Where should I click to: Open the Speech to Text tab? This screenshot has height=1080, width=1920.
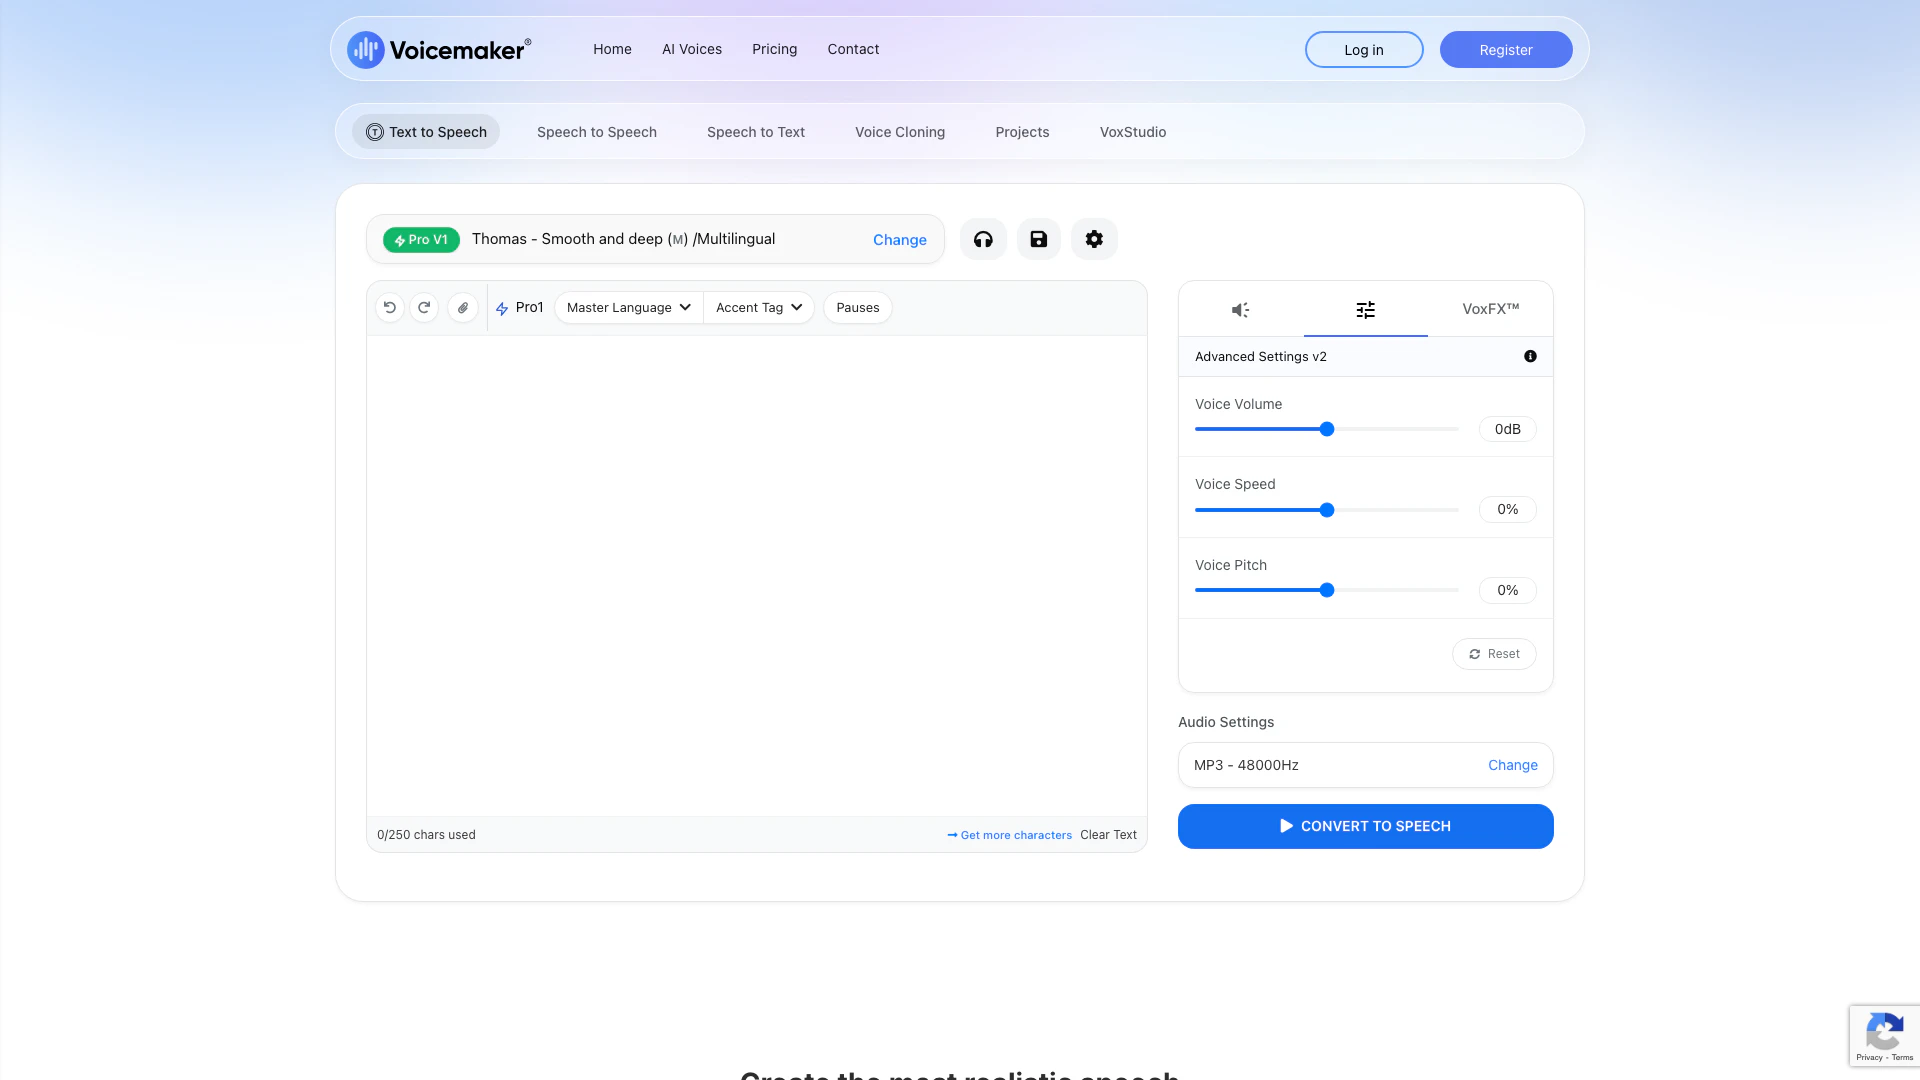click(x=755, y=132)
